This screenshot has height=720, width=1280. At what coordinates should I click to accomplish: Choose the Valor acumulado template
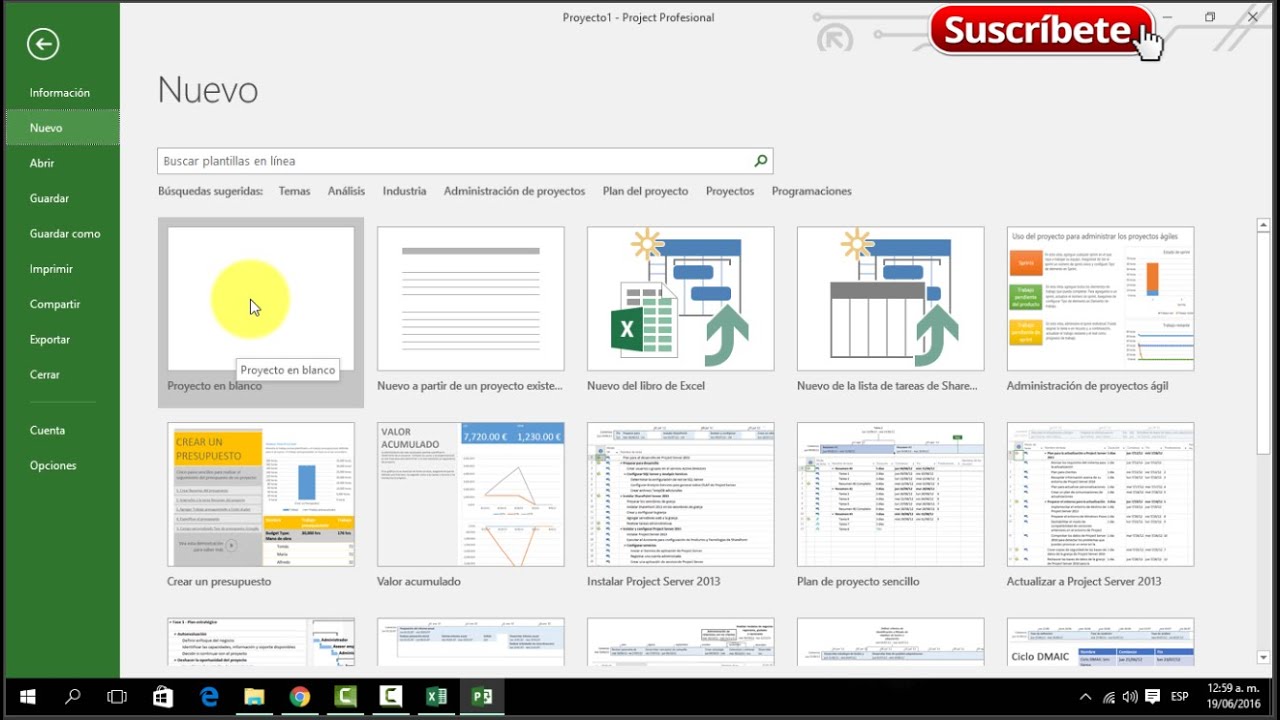[x=470, y=507]
